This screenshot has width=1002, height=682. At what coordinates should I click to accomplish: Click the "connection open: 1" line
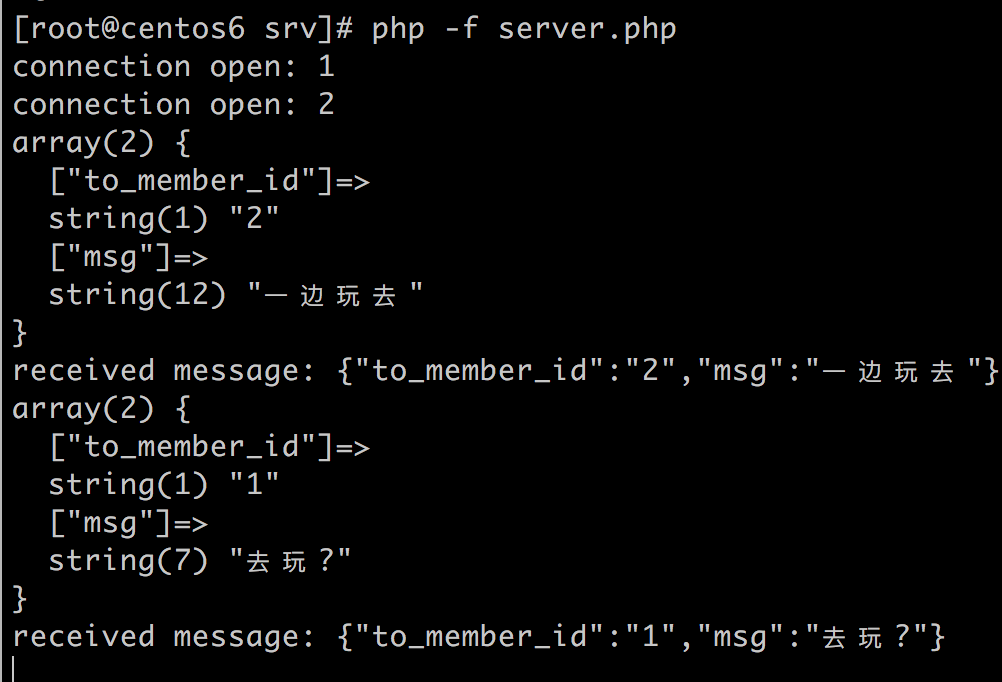pyautogui.click(x=173, y=67)
